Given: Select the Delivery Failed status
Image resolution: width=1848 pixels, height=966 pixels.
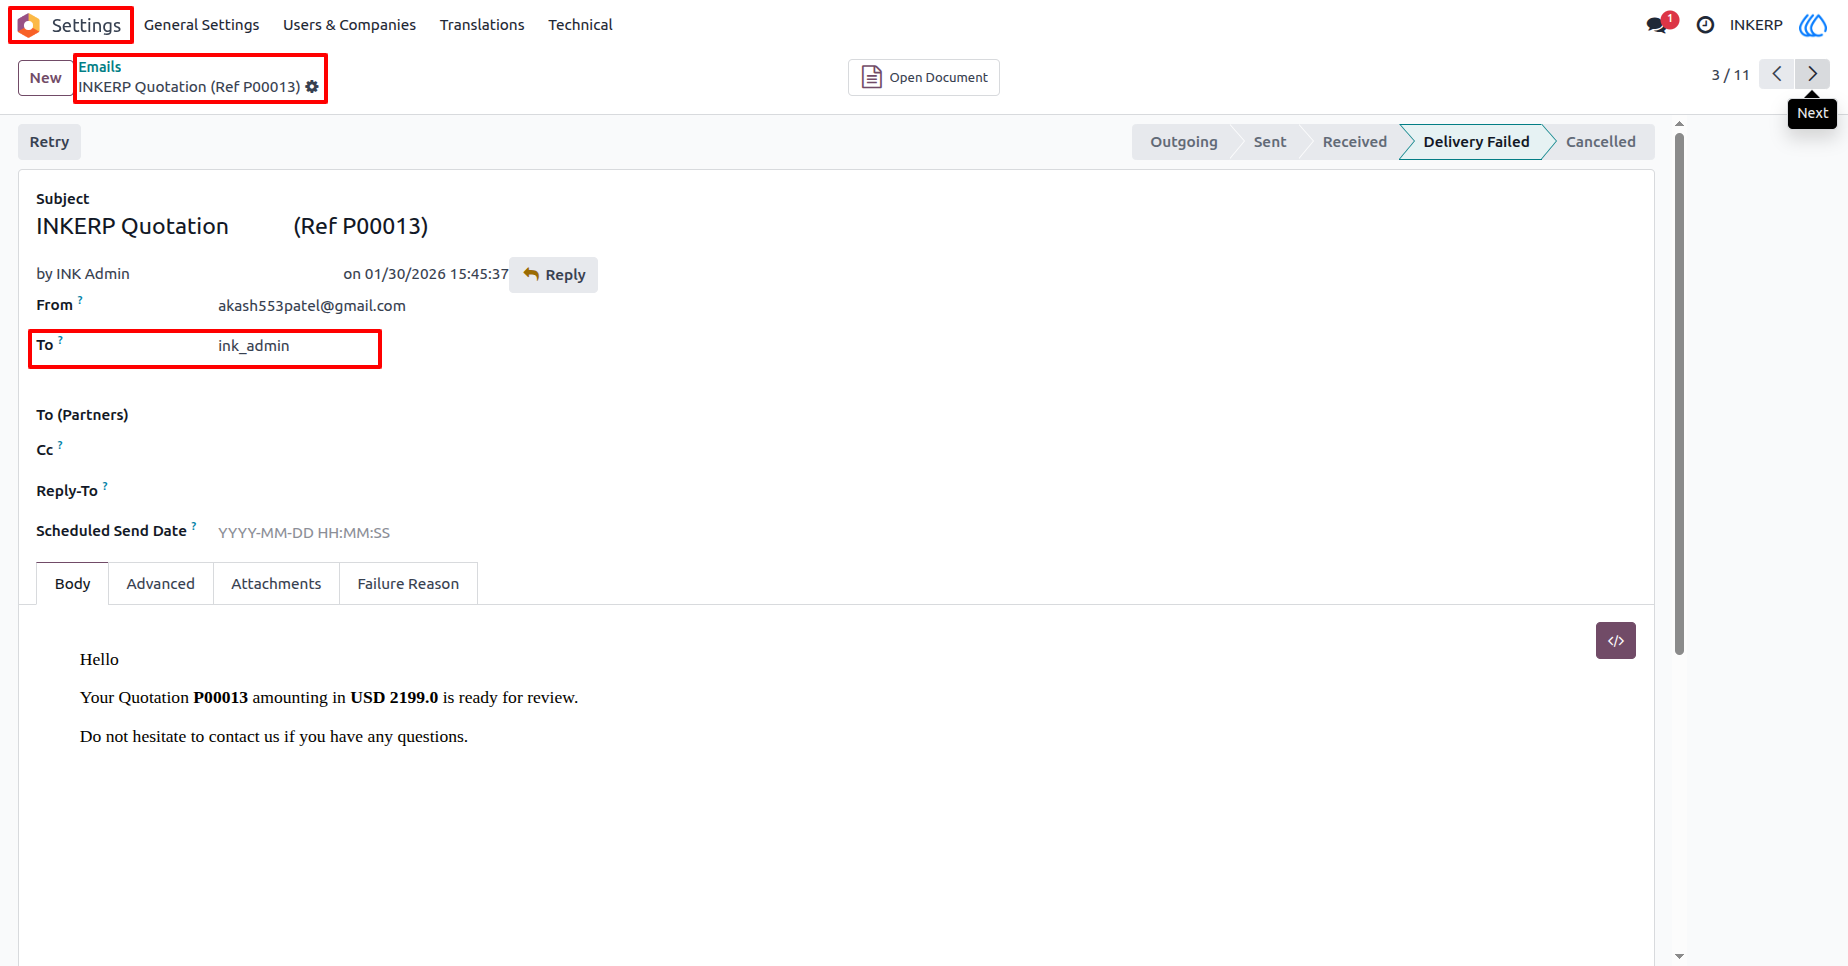Looking at the screenshot, I should click(1476, 142).
